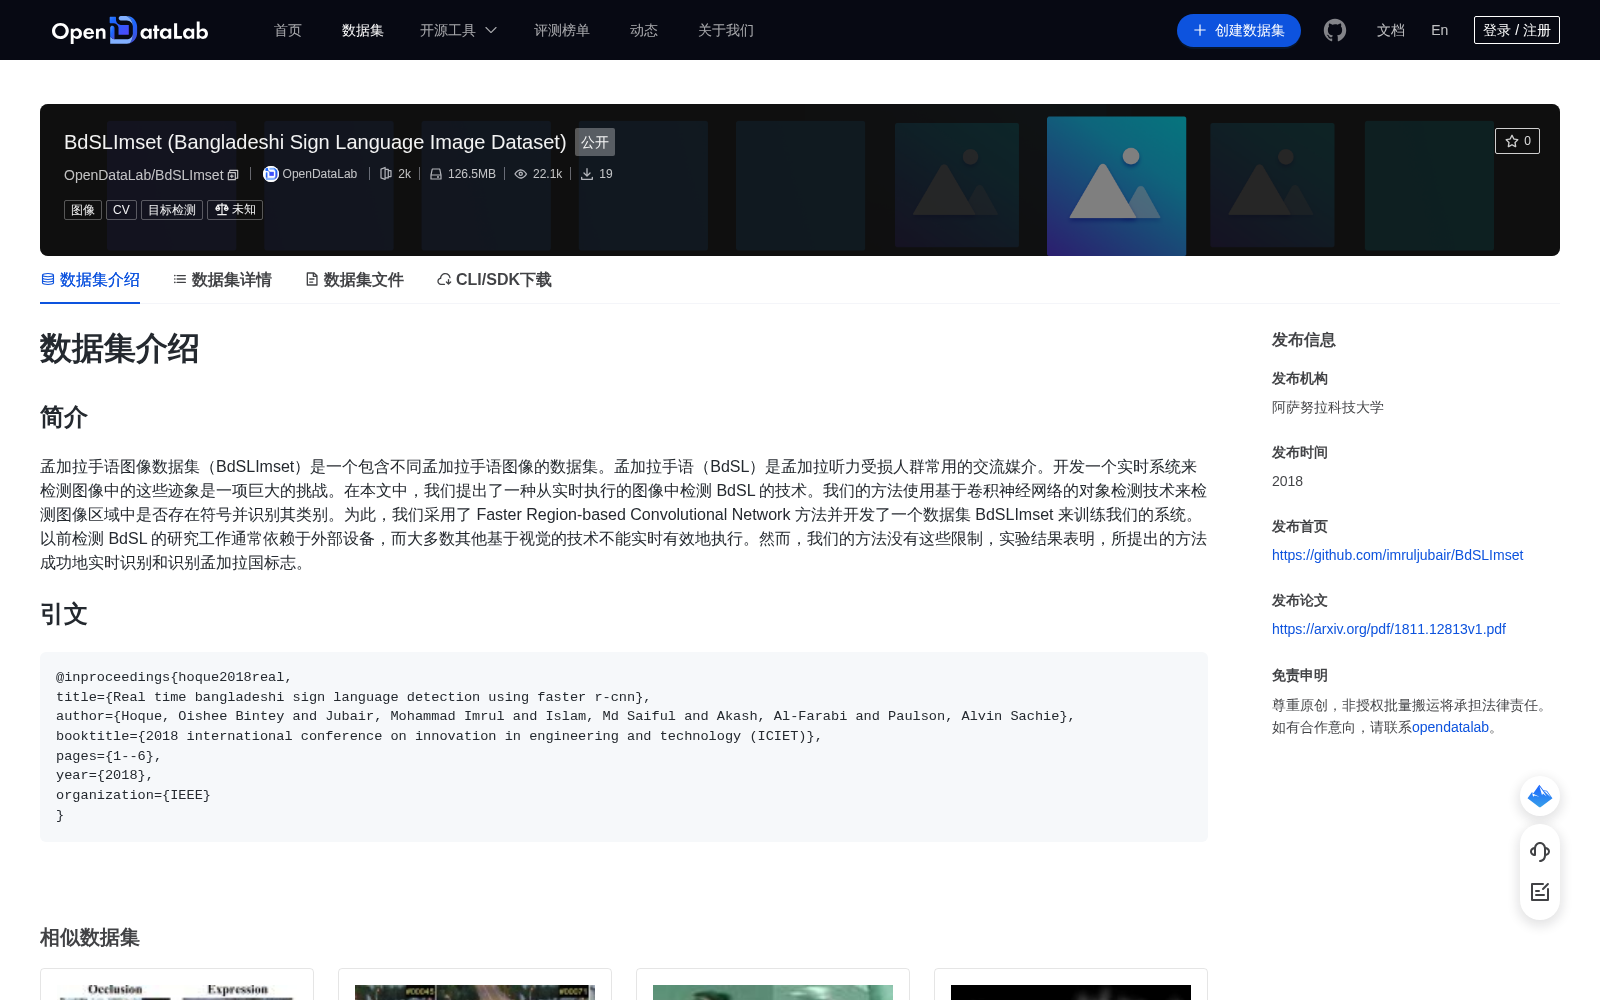Select the 数据集详情 tab
This screenshot has height=1000, width=1600.
click(x=222, y=280)
